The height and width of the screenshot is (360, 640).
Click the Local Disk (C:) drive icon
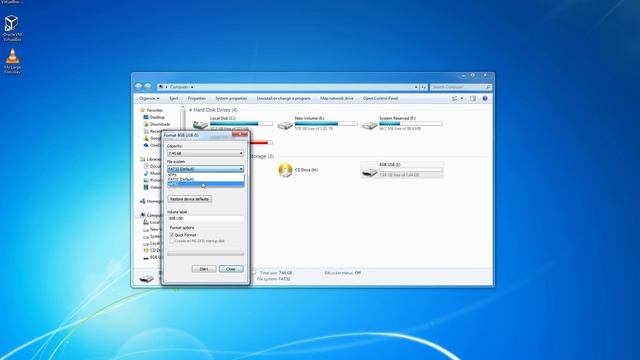pyautogui.click(x=200, y=124)
